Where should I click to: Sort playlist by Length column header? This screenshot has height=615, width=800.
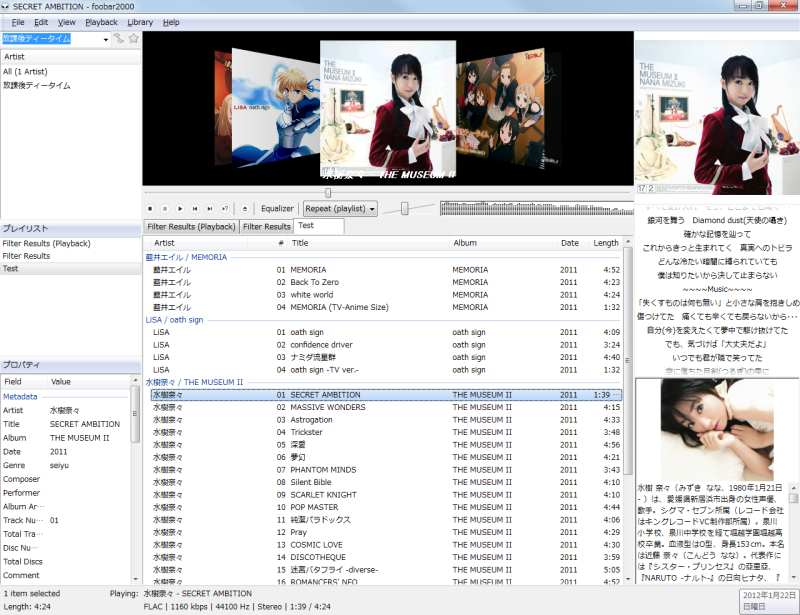[606, 243]
